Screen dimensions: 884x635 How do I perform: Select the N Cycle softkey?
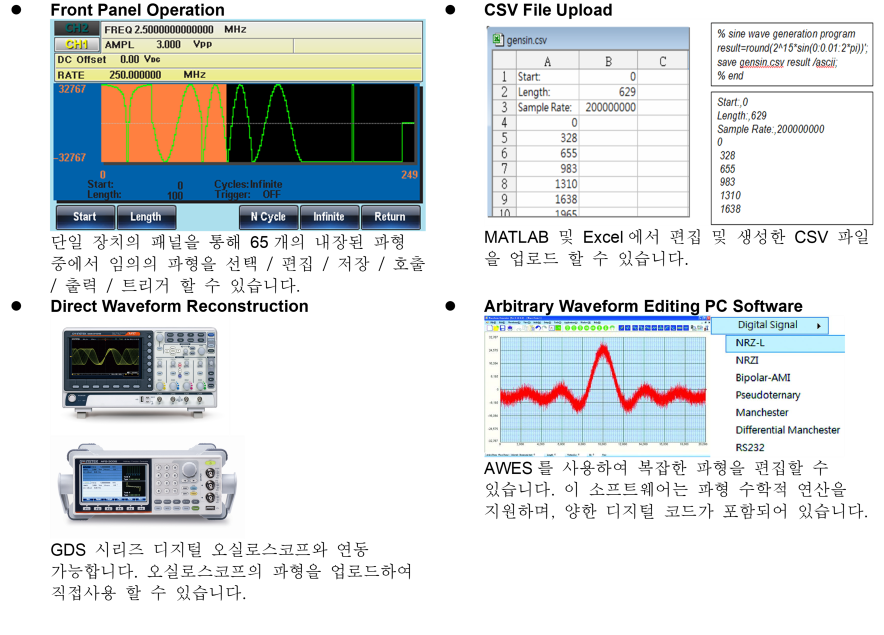tap(268, 217)
